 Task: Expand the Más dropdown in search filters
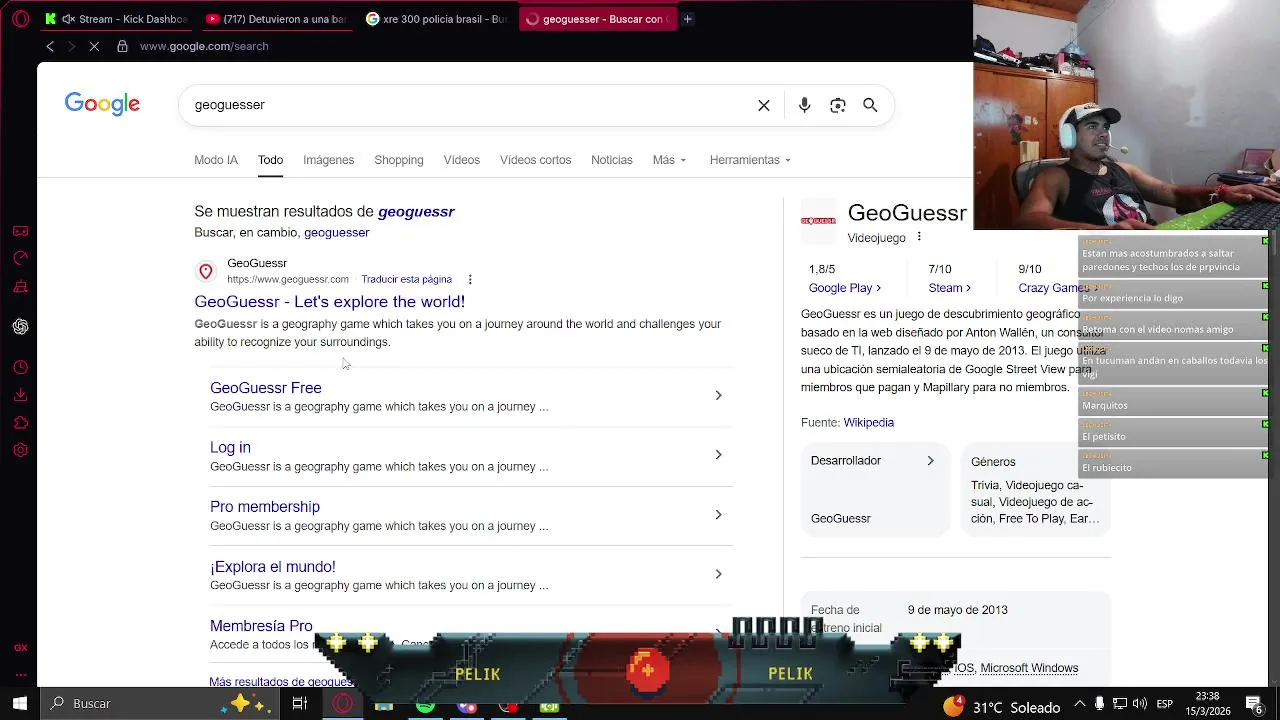tap(669, 160)
